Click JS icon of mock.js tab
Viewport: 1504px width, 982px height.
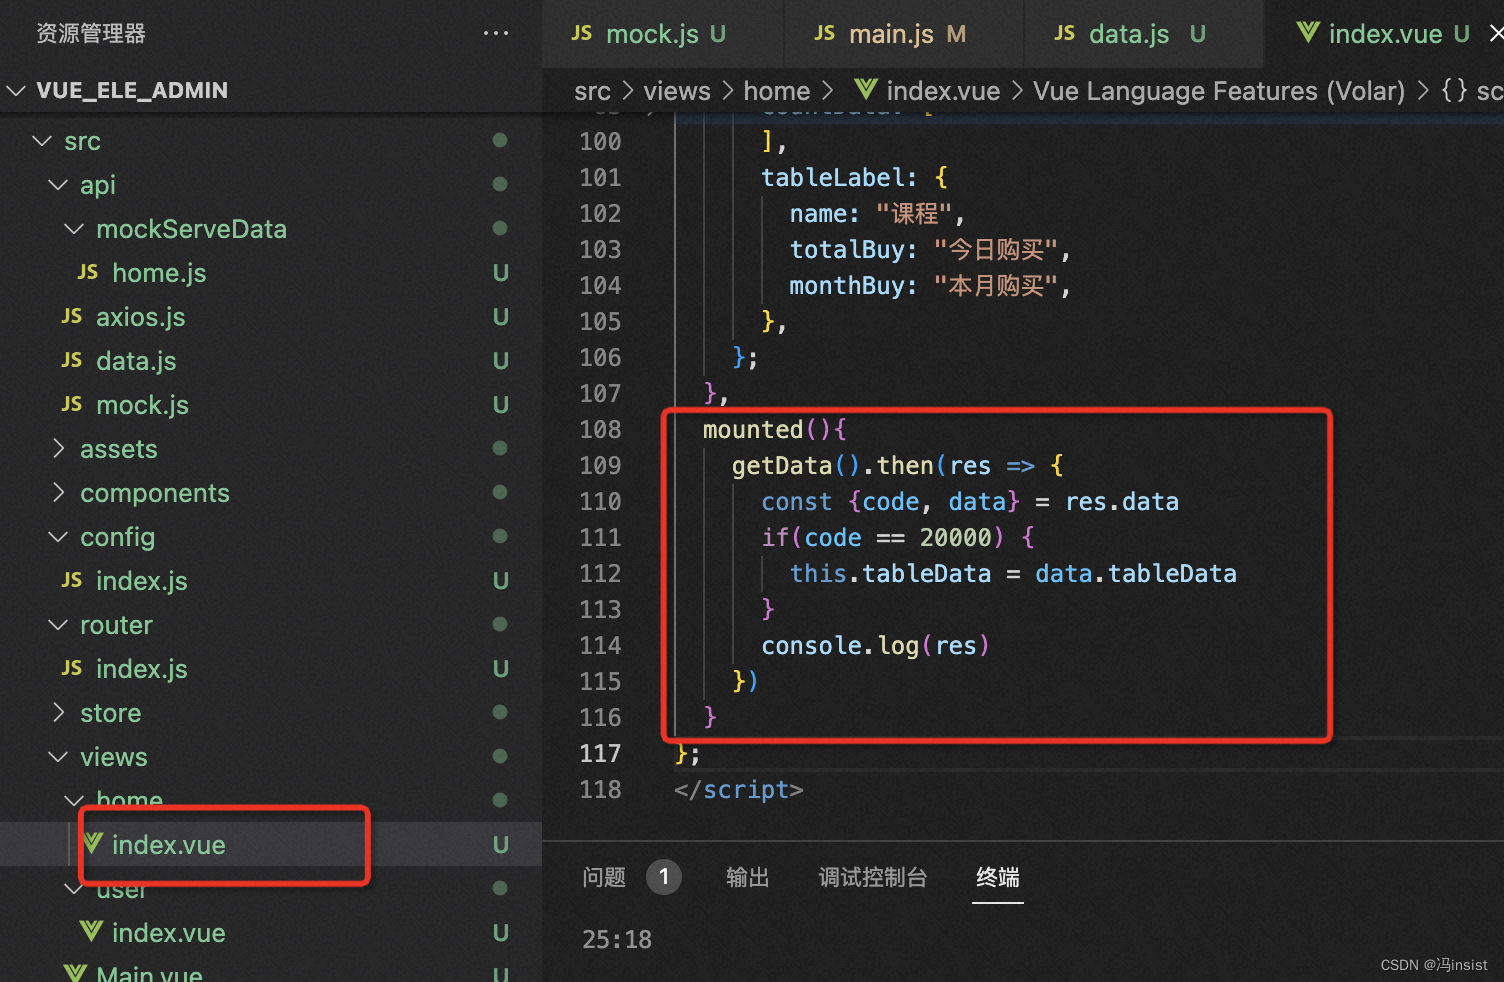point(582,33)
